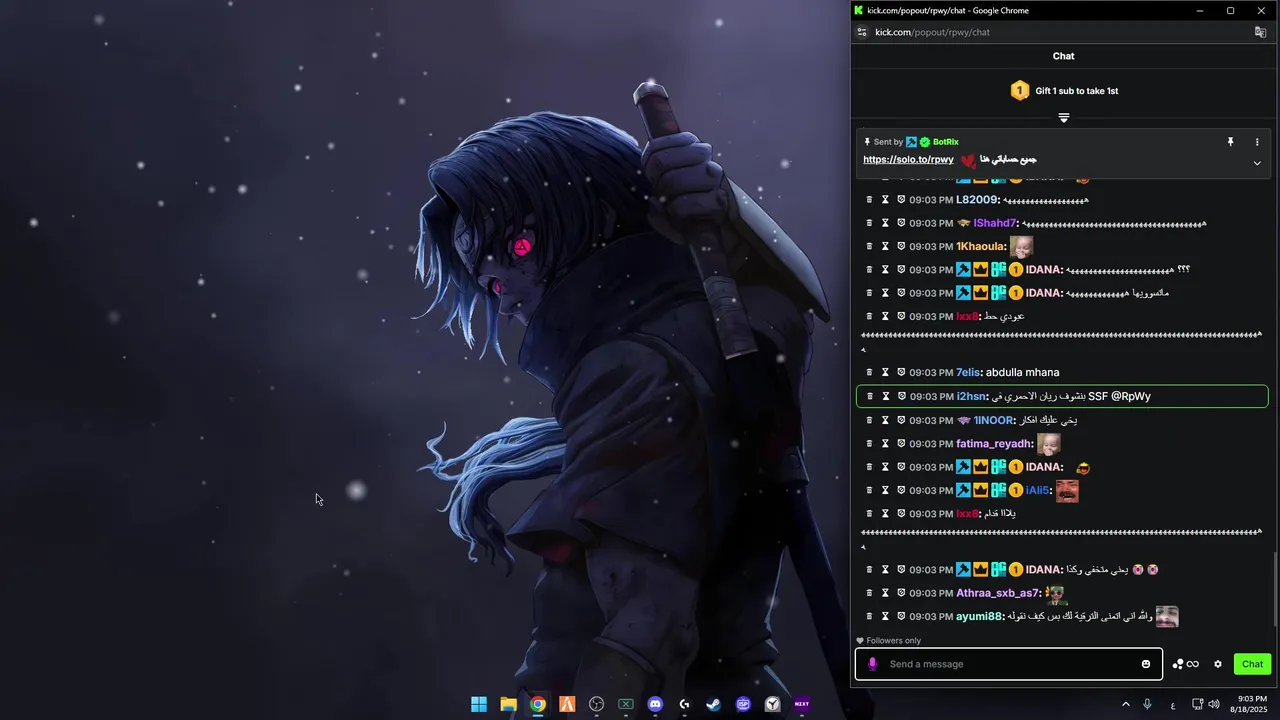Click the 1Khaoula baby emote image
The height and width of the screenshot is (720, 1280).
(x=1021, y=246)
